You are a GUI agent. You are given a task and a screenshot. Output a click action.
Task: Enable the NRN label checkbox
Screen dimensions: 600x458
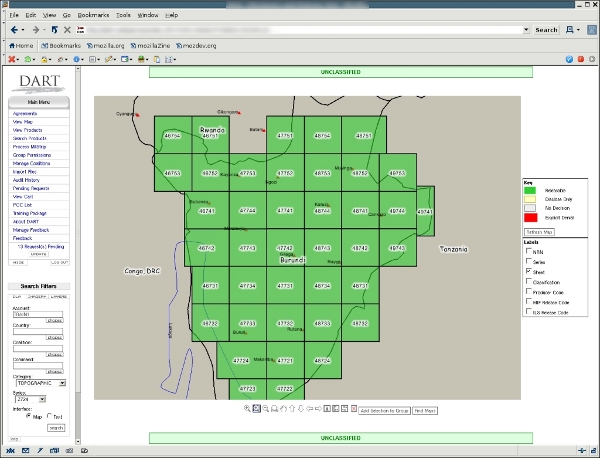[x=529, y=251]
